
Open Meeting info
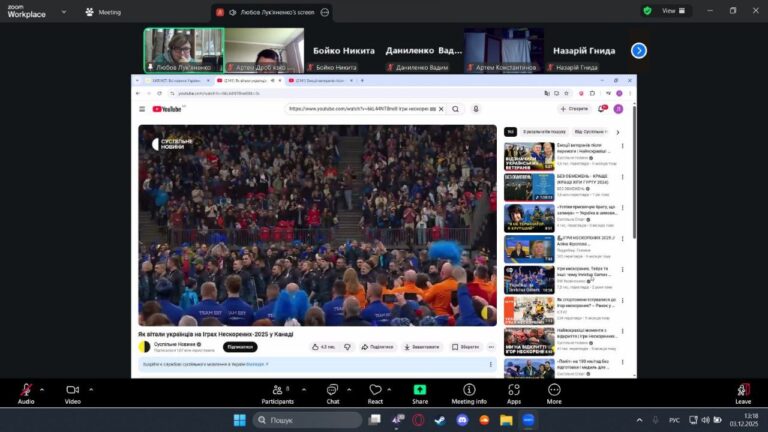point(469,390)
